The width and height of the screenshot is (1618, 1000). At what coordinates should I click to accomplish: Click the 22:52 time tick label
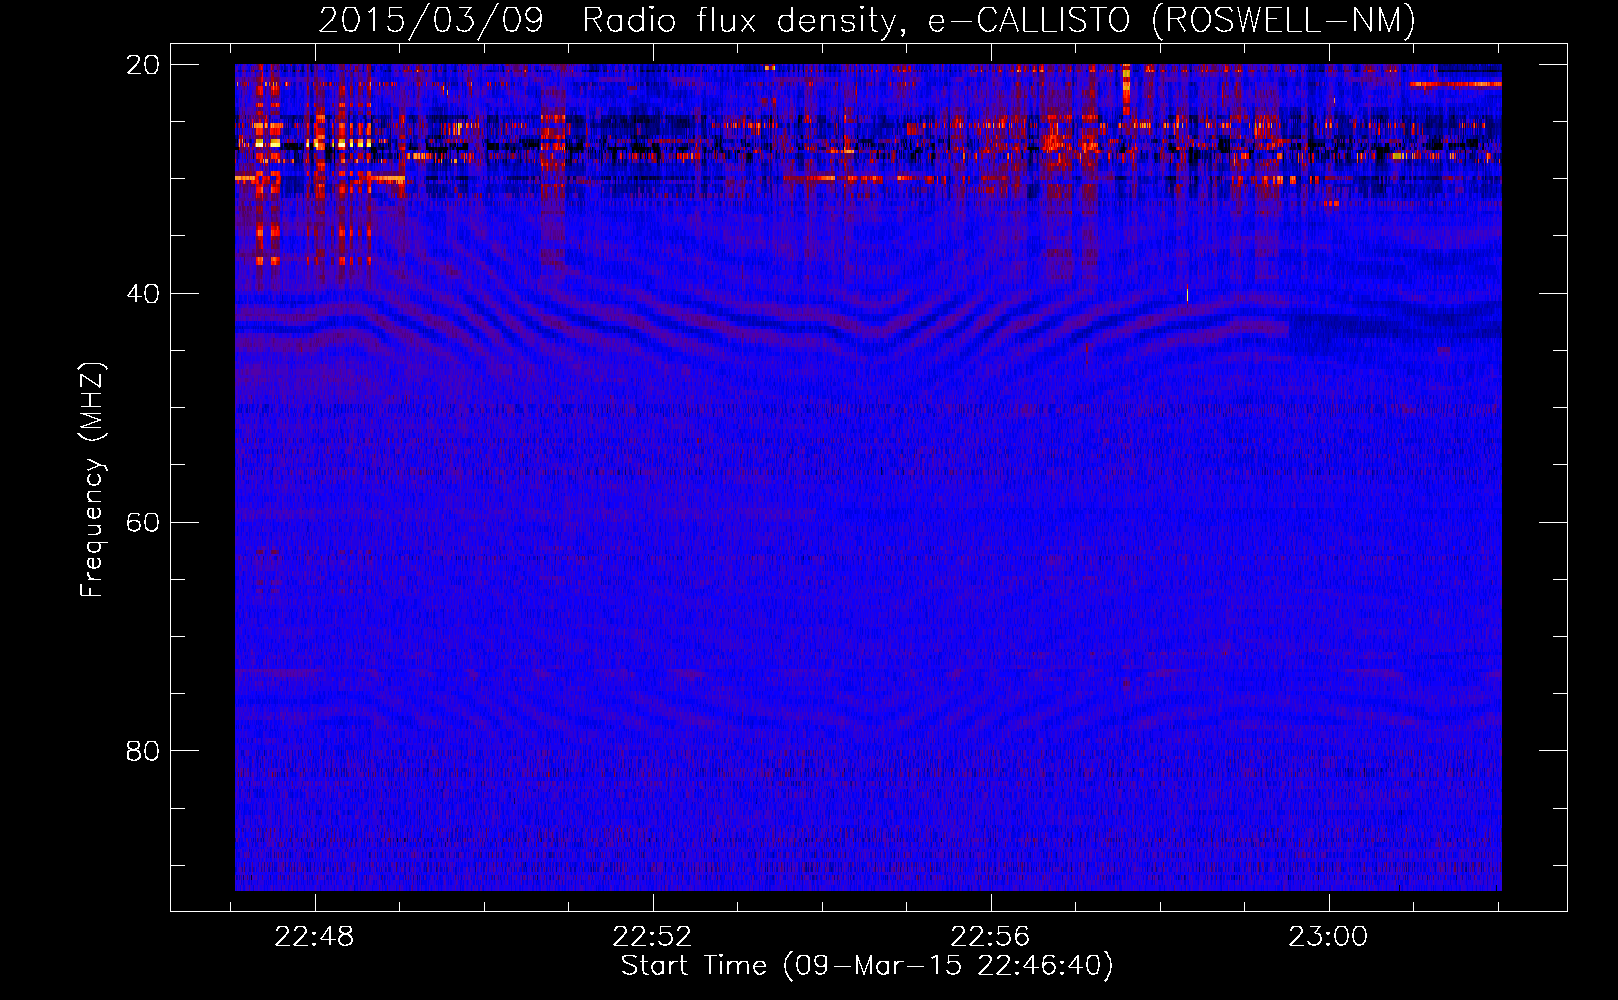652,937
